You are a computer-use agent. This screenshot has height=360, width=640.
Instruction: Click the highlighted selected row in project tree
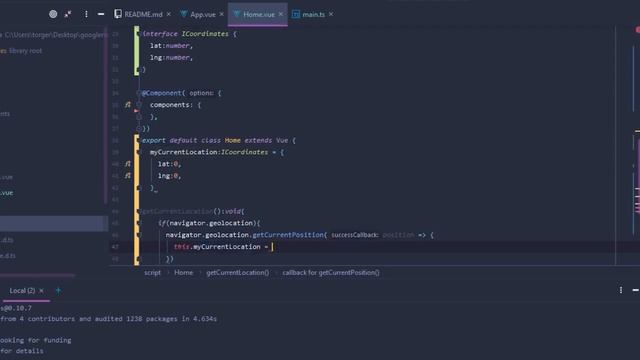pyautogui.click(x=54, y=223)
